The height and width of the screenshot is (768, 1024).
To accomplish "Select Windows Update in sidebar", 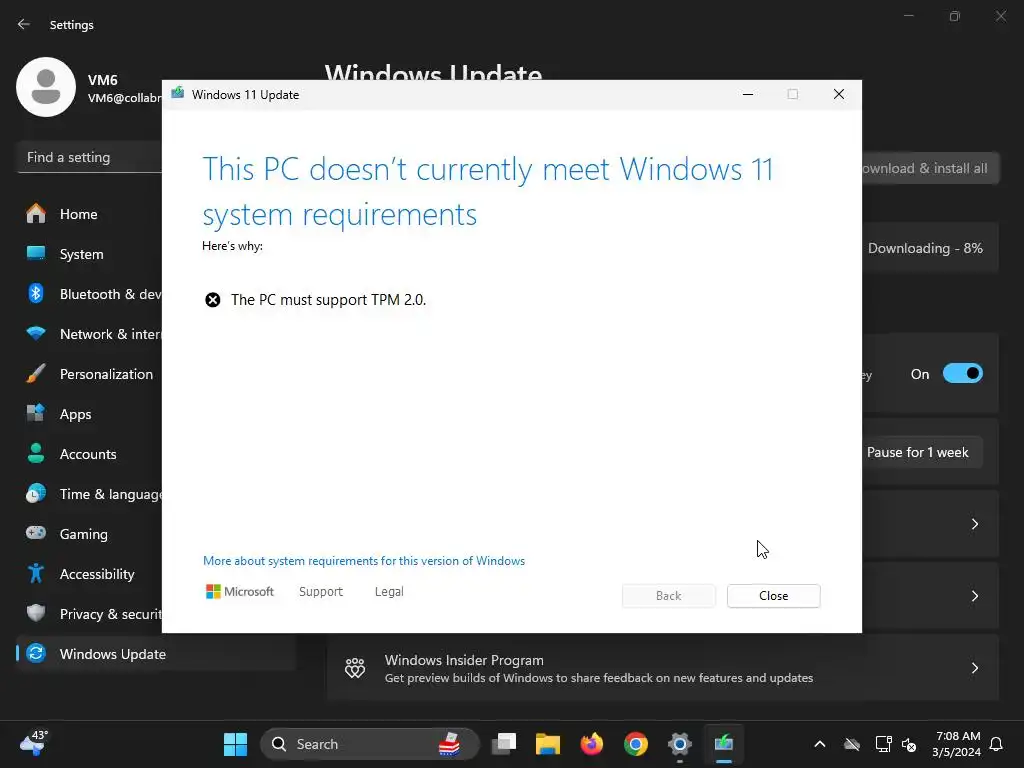I will 155,653.
